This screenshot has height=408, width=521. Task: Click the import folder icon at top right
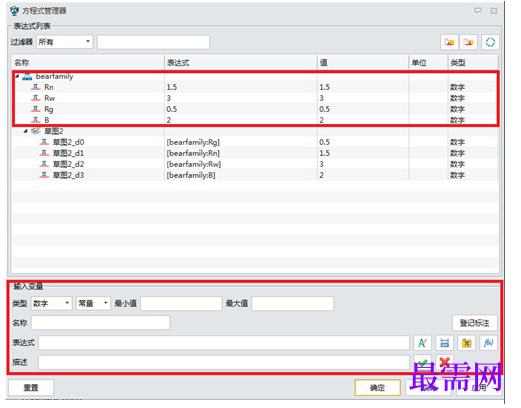coord(449,42)
